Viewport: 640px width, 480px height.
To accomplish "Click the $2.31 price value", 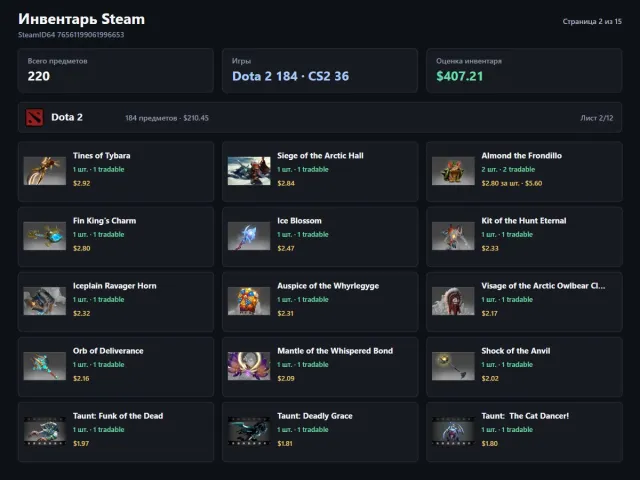I will (x=285, y=313).
